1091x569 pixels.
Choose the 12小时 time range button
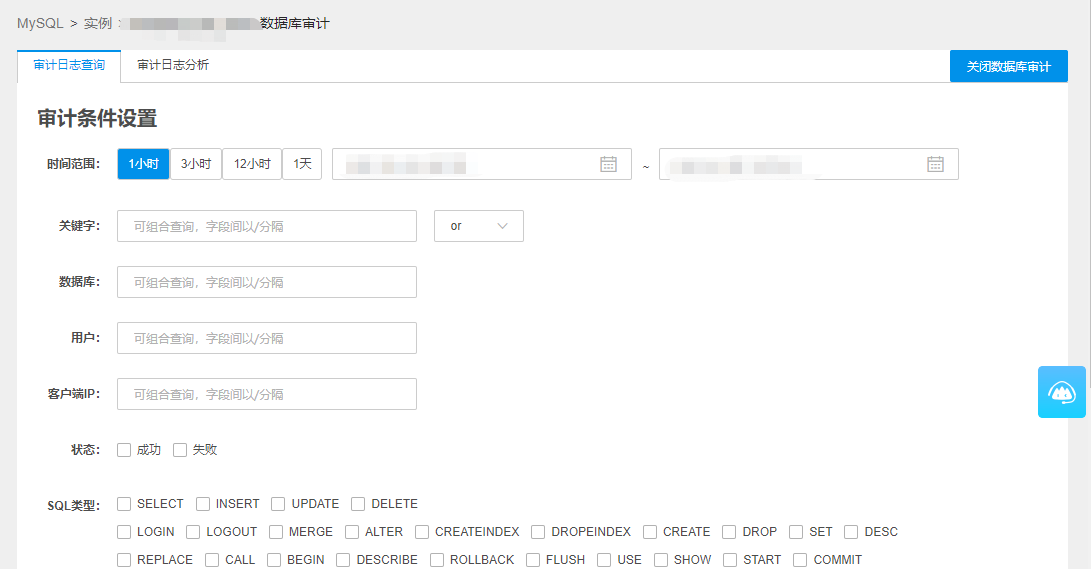click(x=252, y=164)
